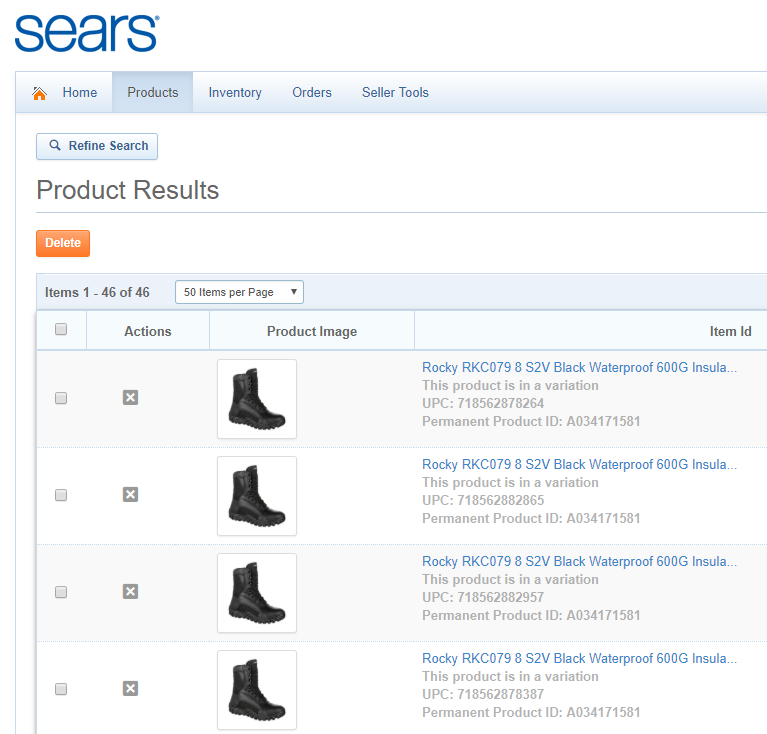Open Rocky RKC079 link for UPC 718562882865
This screenshot has height=734, width=767.
point(579,464)
